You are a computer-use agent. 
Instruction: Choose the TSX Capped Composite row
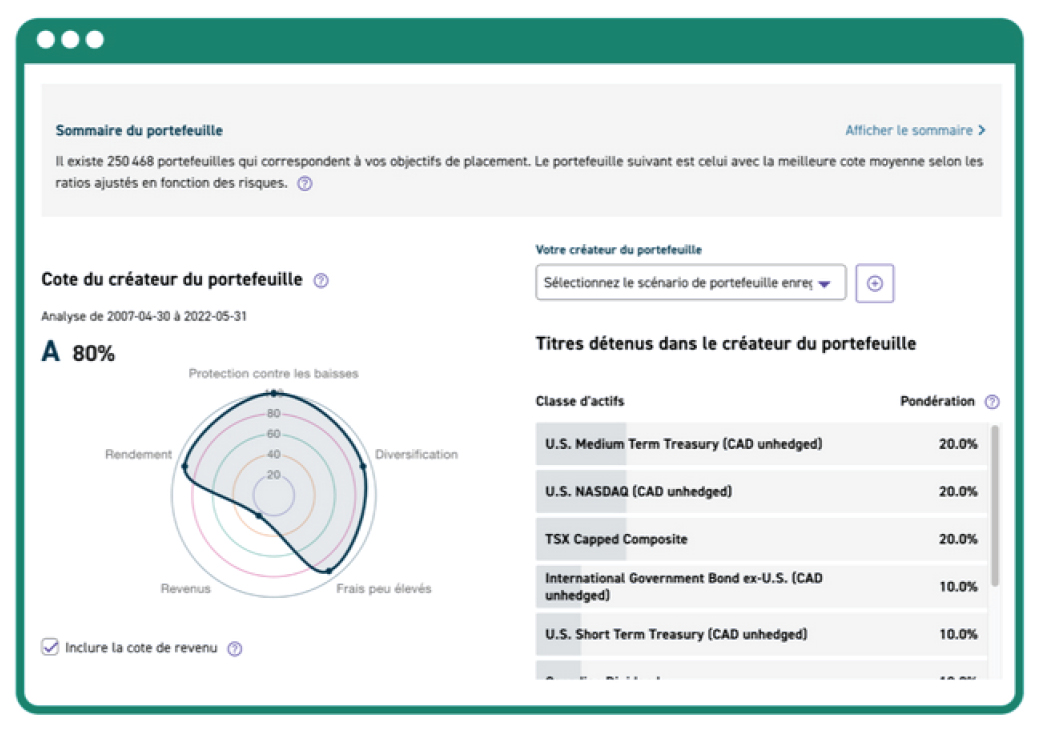(760, 540)
